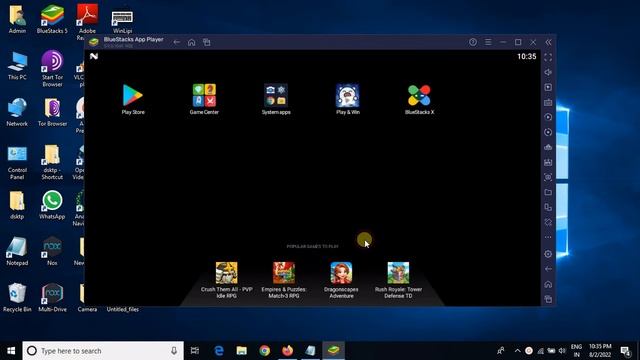
Task: Click the home icon in BlueStacks title bar
Action: click(191, 42)
